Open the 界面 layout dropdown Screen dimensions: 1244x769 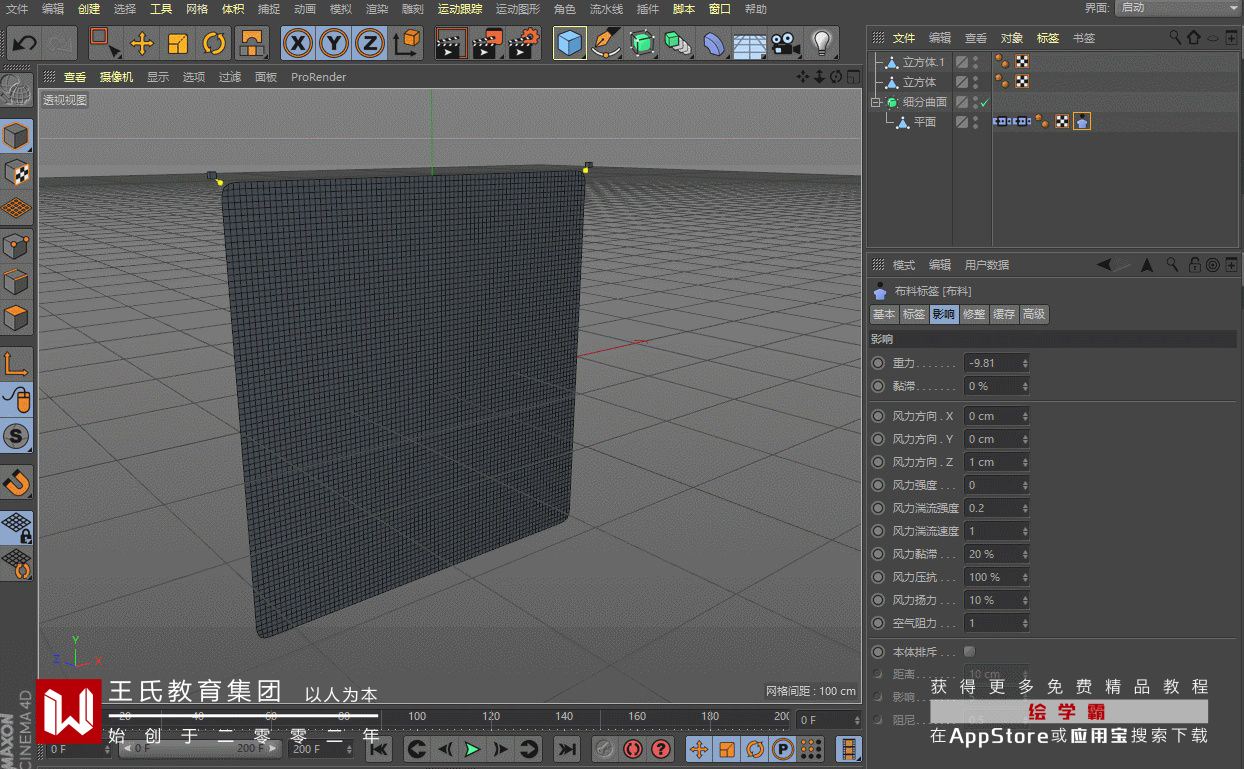(x=1178, y=8)
